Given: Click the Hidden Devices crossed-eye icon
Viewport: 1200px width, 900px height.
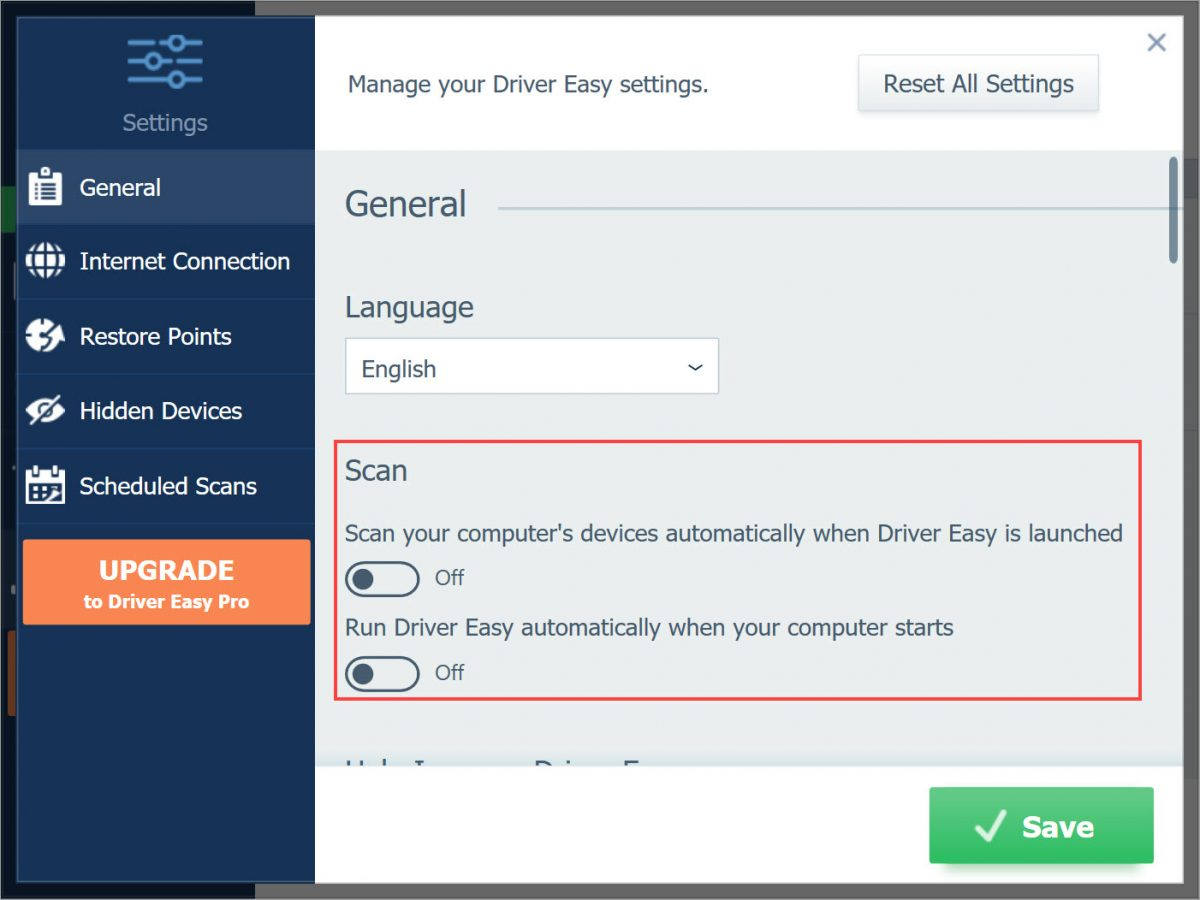Looking at the screenshot, I should tap(45, 411).
